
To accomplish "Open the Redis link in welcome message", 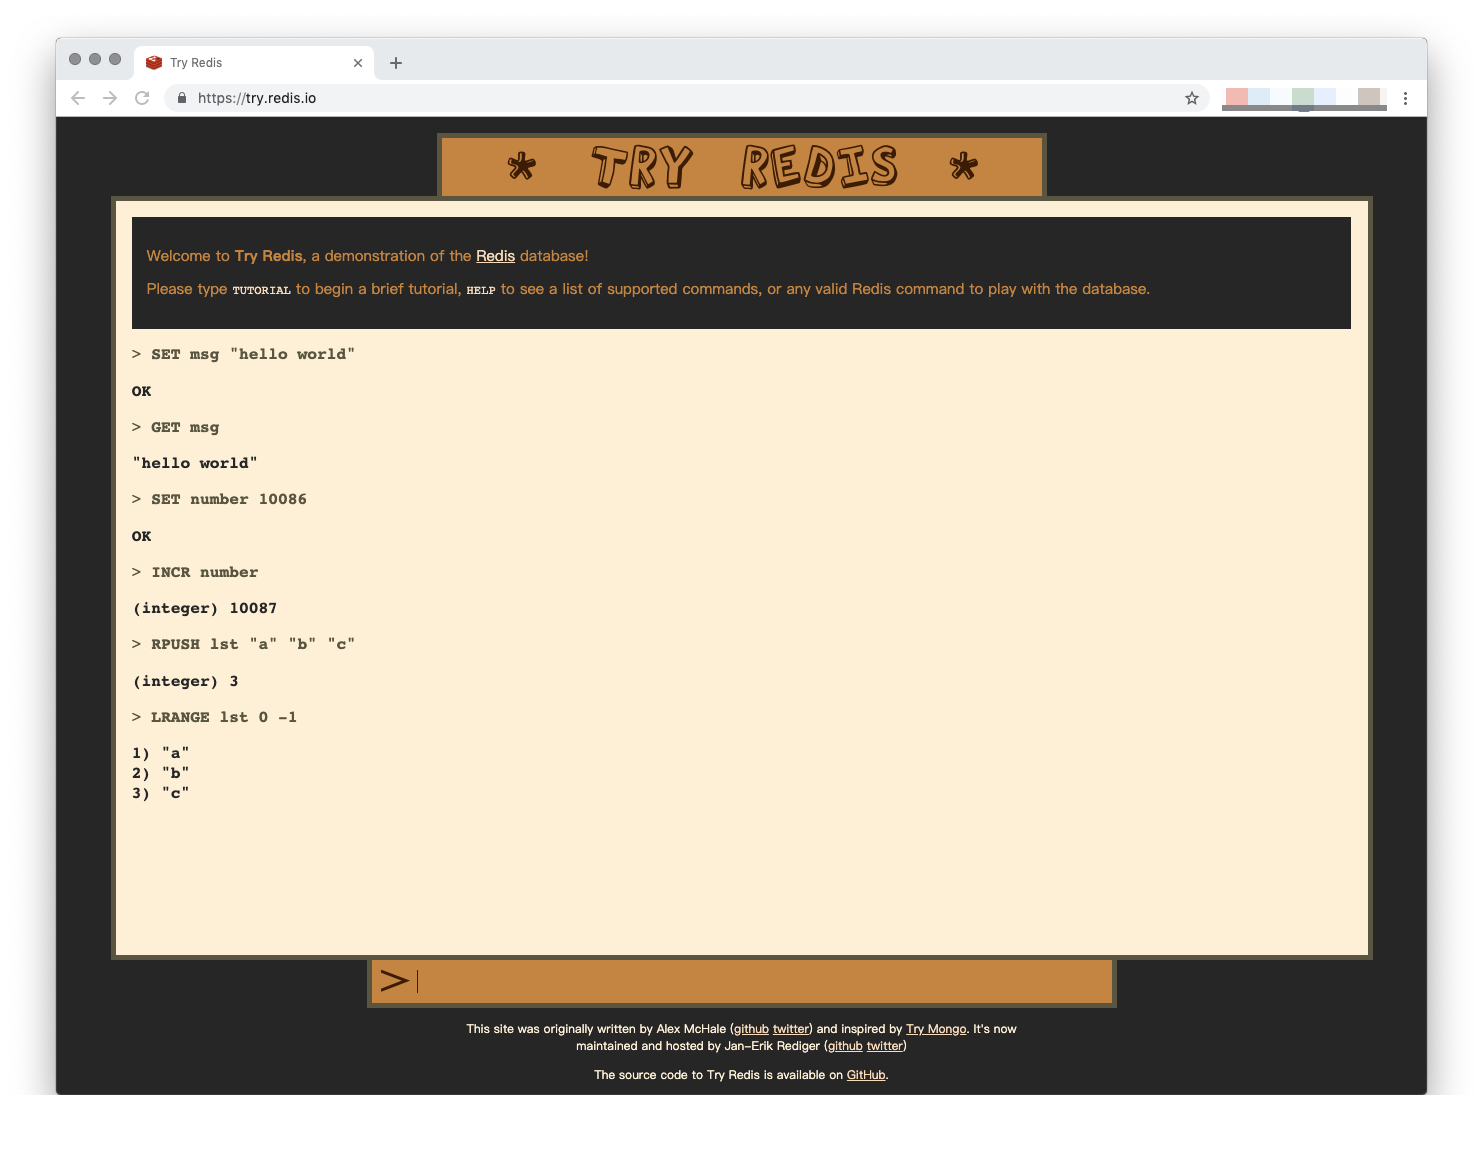I will tap(495, 256).
